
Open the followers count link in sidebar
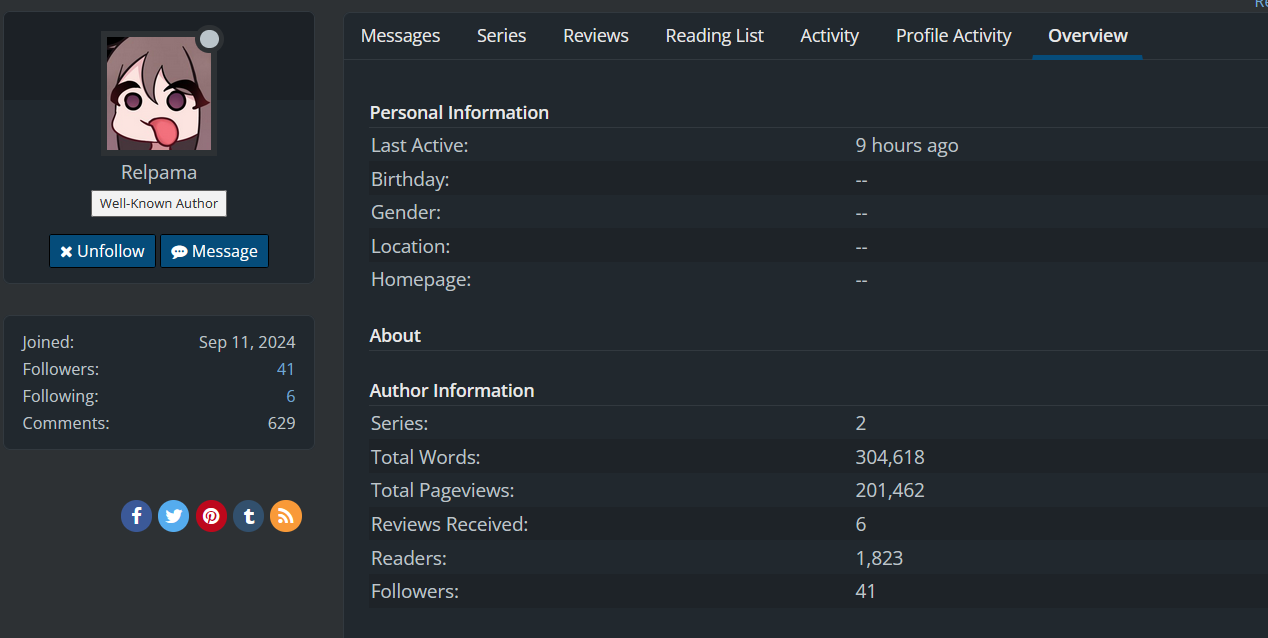(x=286, y=370)
